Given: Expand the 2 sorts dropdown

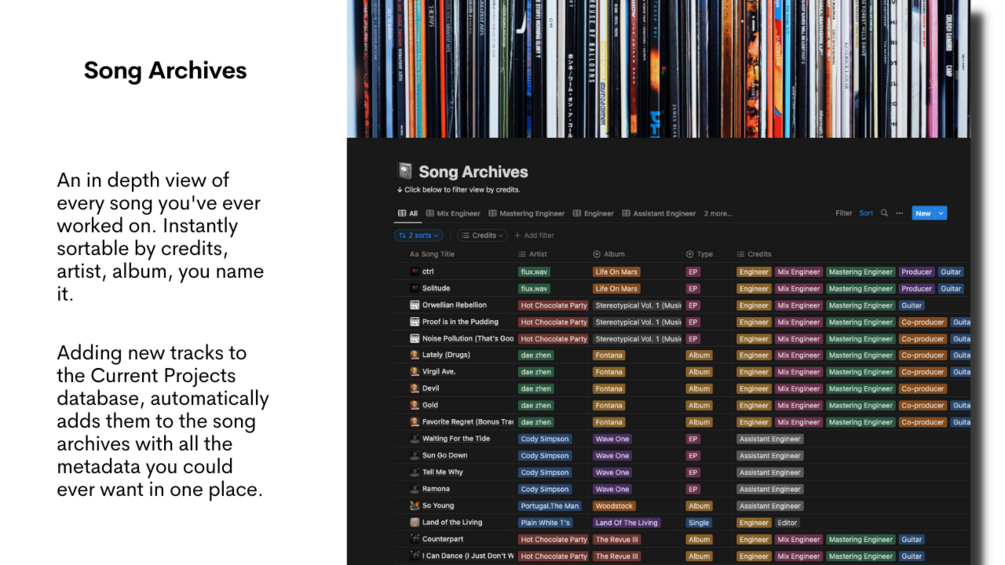Looking at the screenshot, I should click(419, 235).
